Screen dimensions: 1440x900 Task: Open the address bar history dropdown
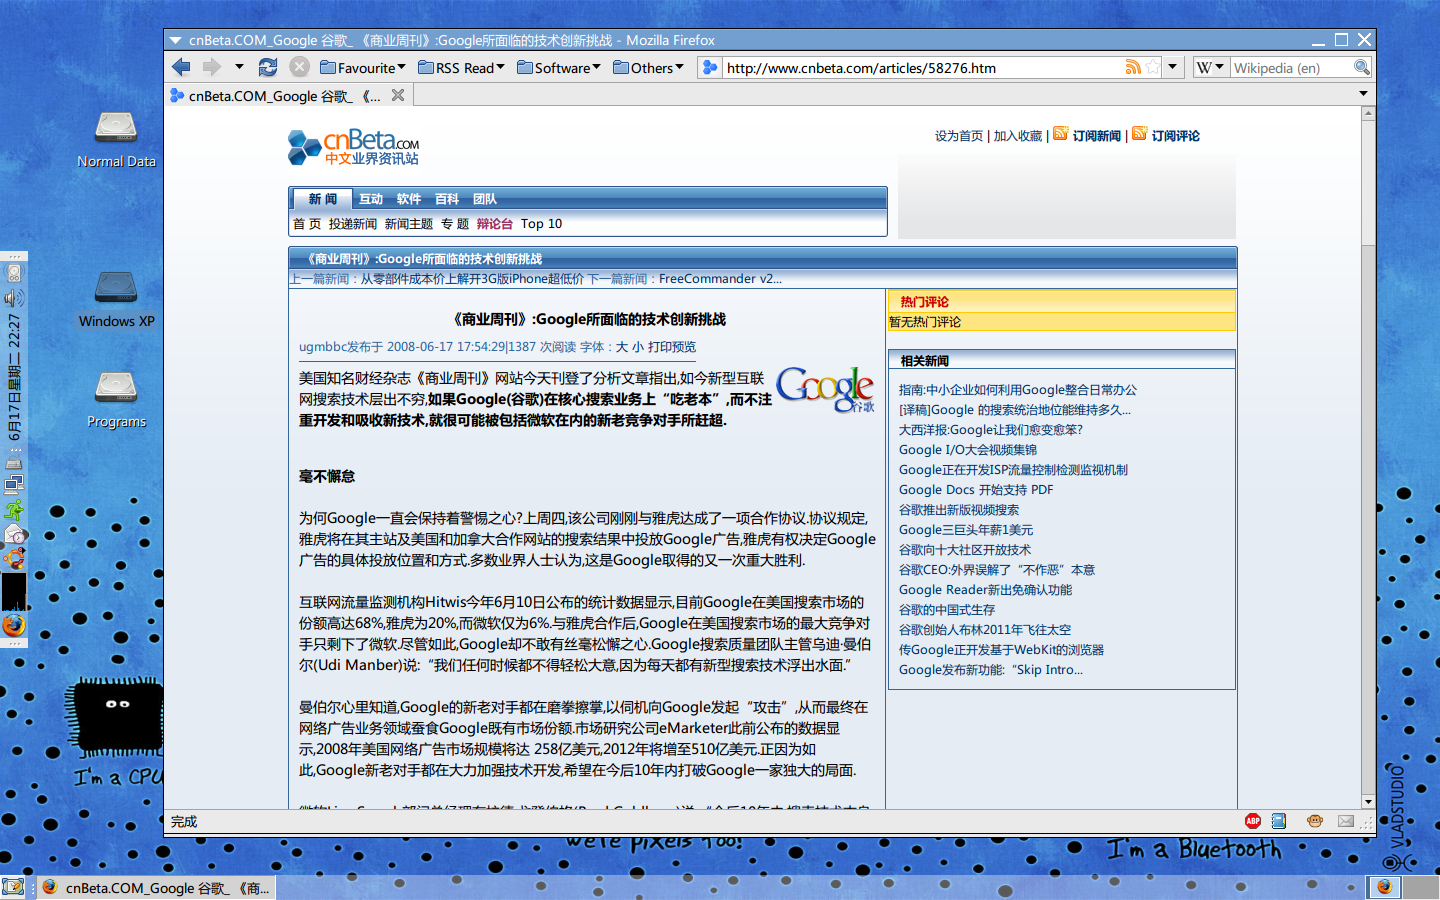(1174, 67)
